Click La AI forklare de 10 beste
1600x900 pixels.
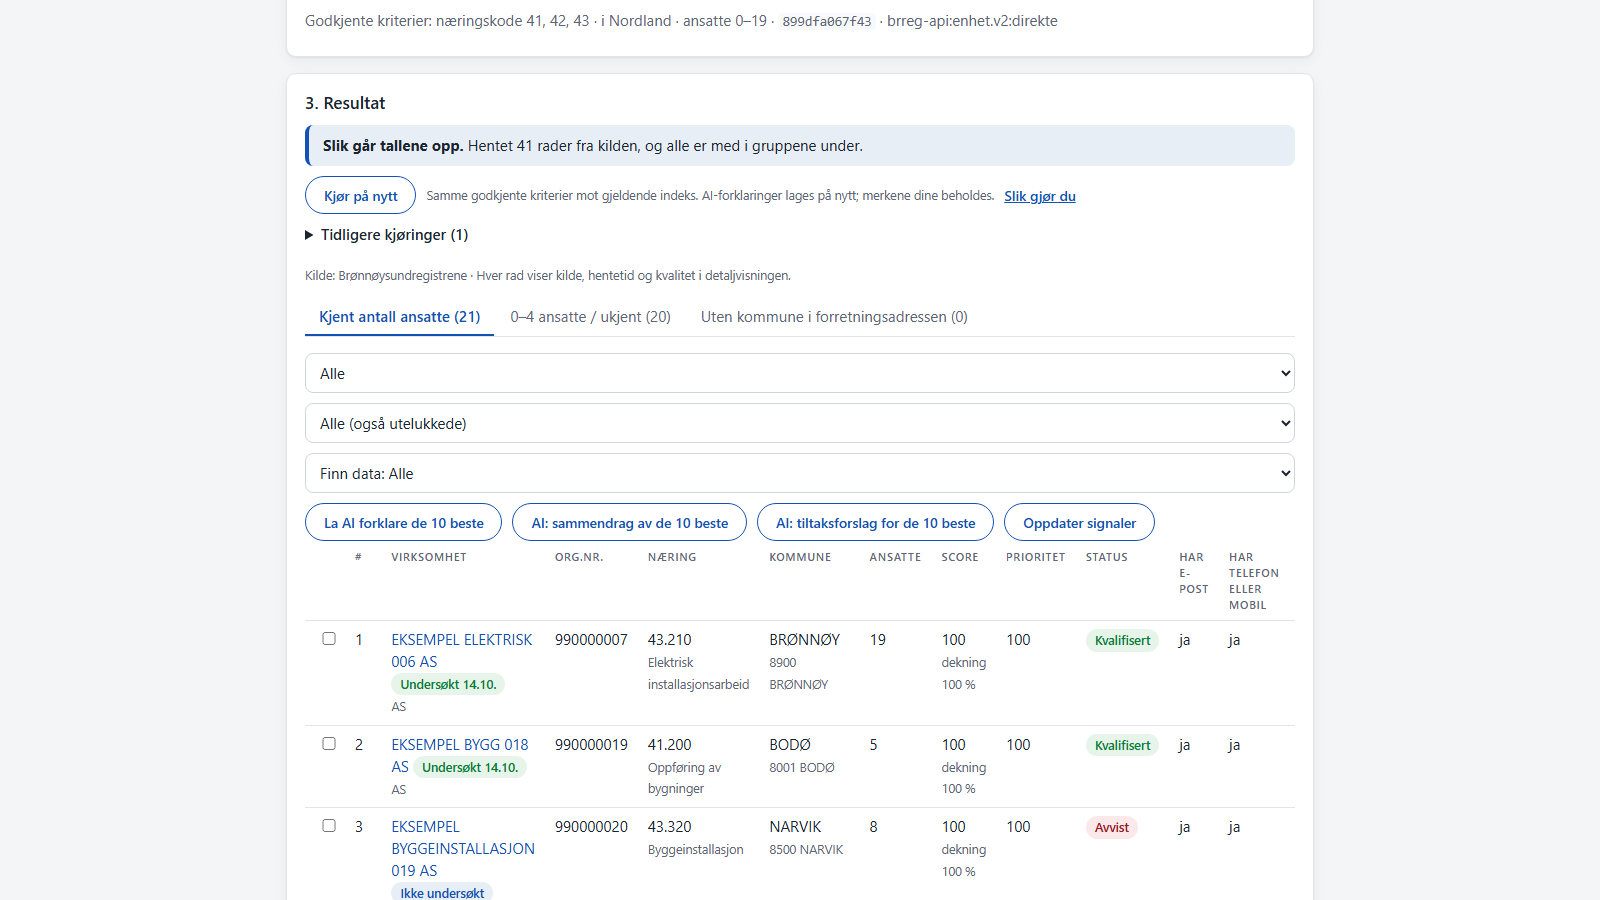[404, 523]
